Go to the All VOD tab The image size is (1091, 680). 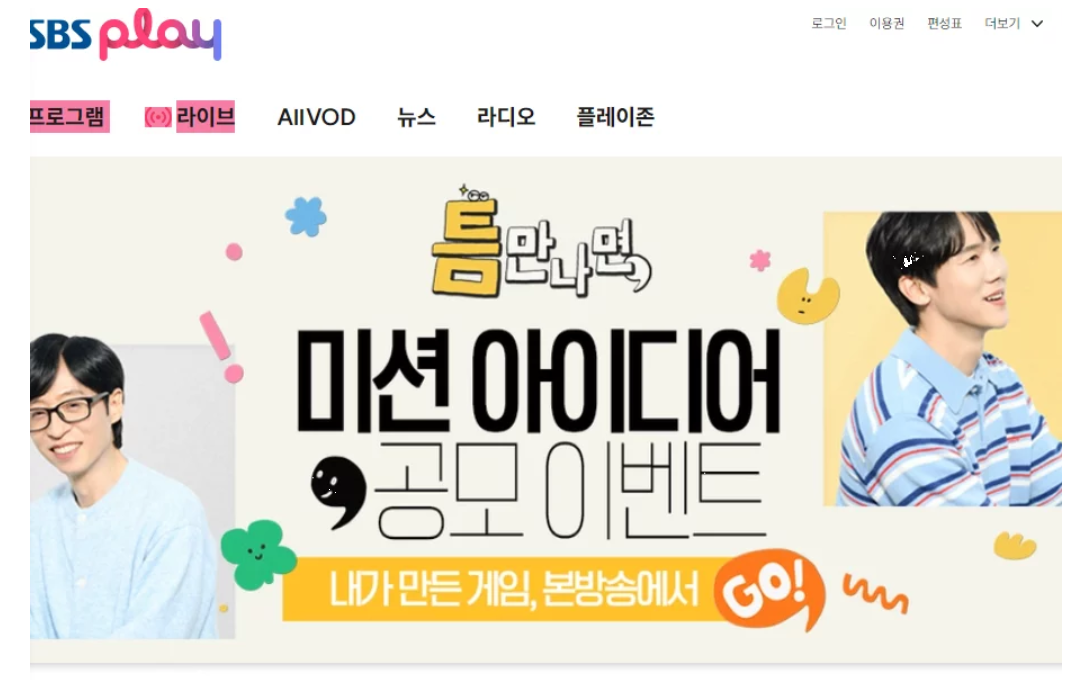click(x=317, y=117)
